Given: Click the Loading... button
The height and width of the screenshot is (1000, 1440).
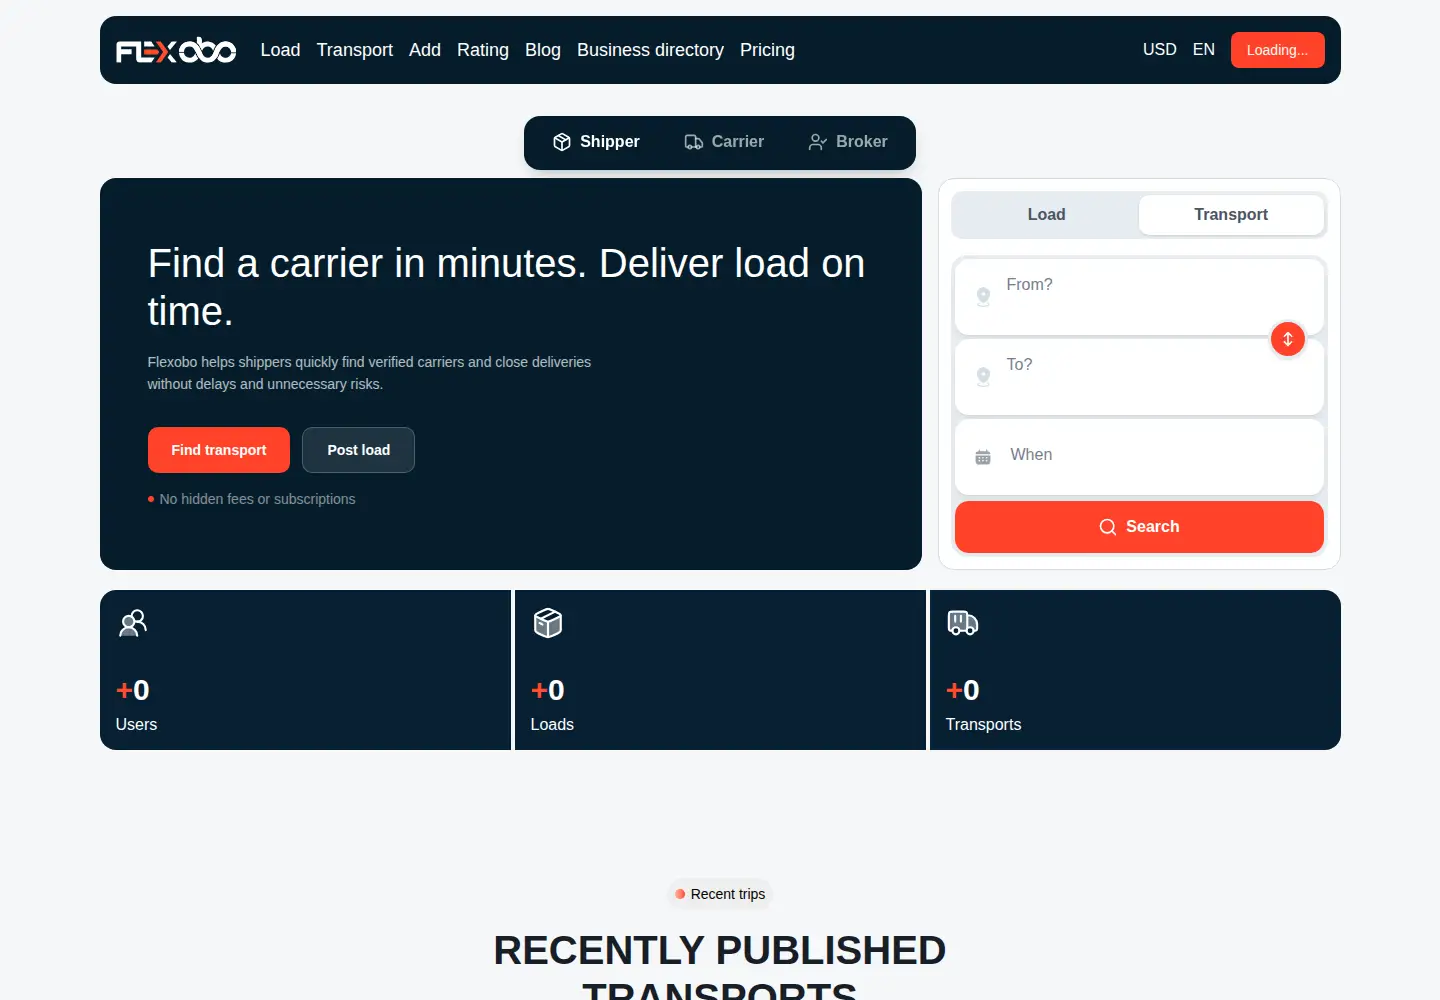Looking at the screenshot, I should coord(1278,50).
